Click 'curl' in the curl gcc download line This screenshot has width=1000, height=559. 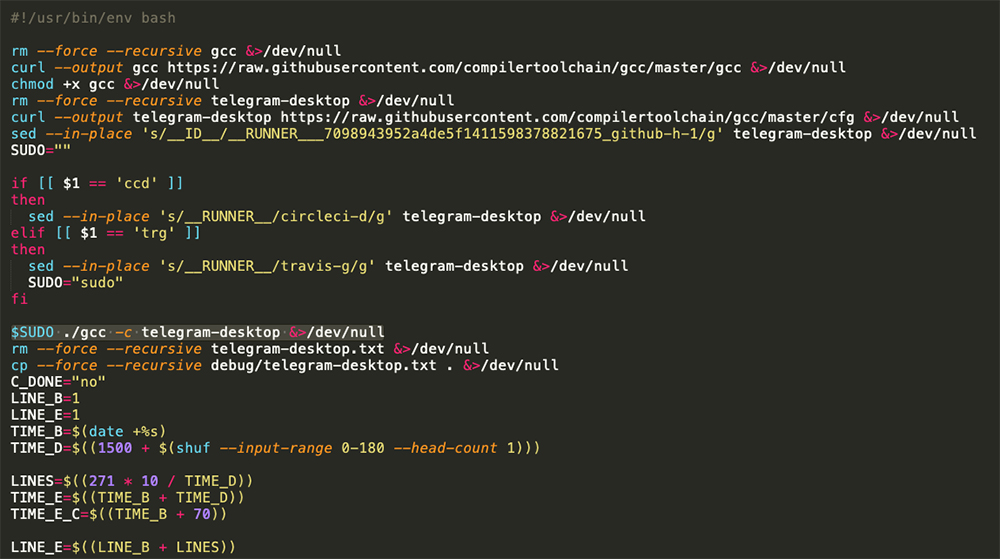click(28, 68)
